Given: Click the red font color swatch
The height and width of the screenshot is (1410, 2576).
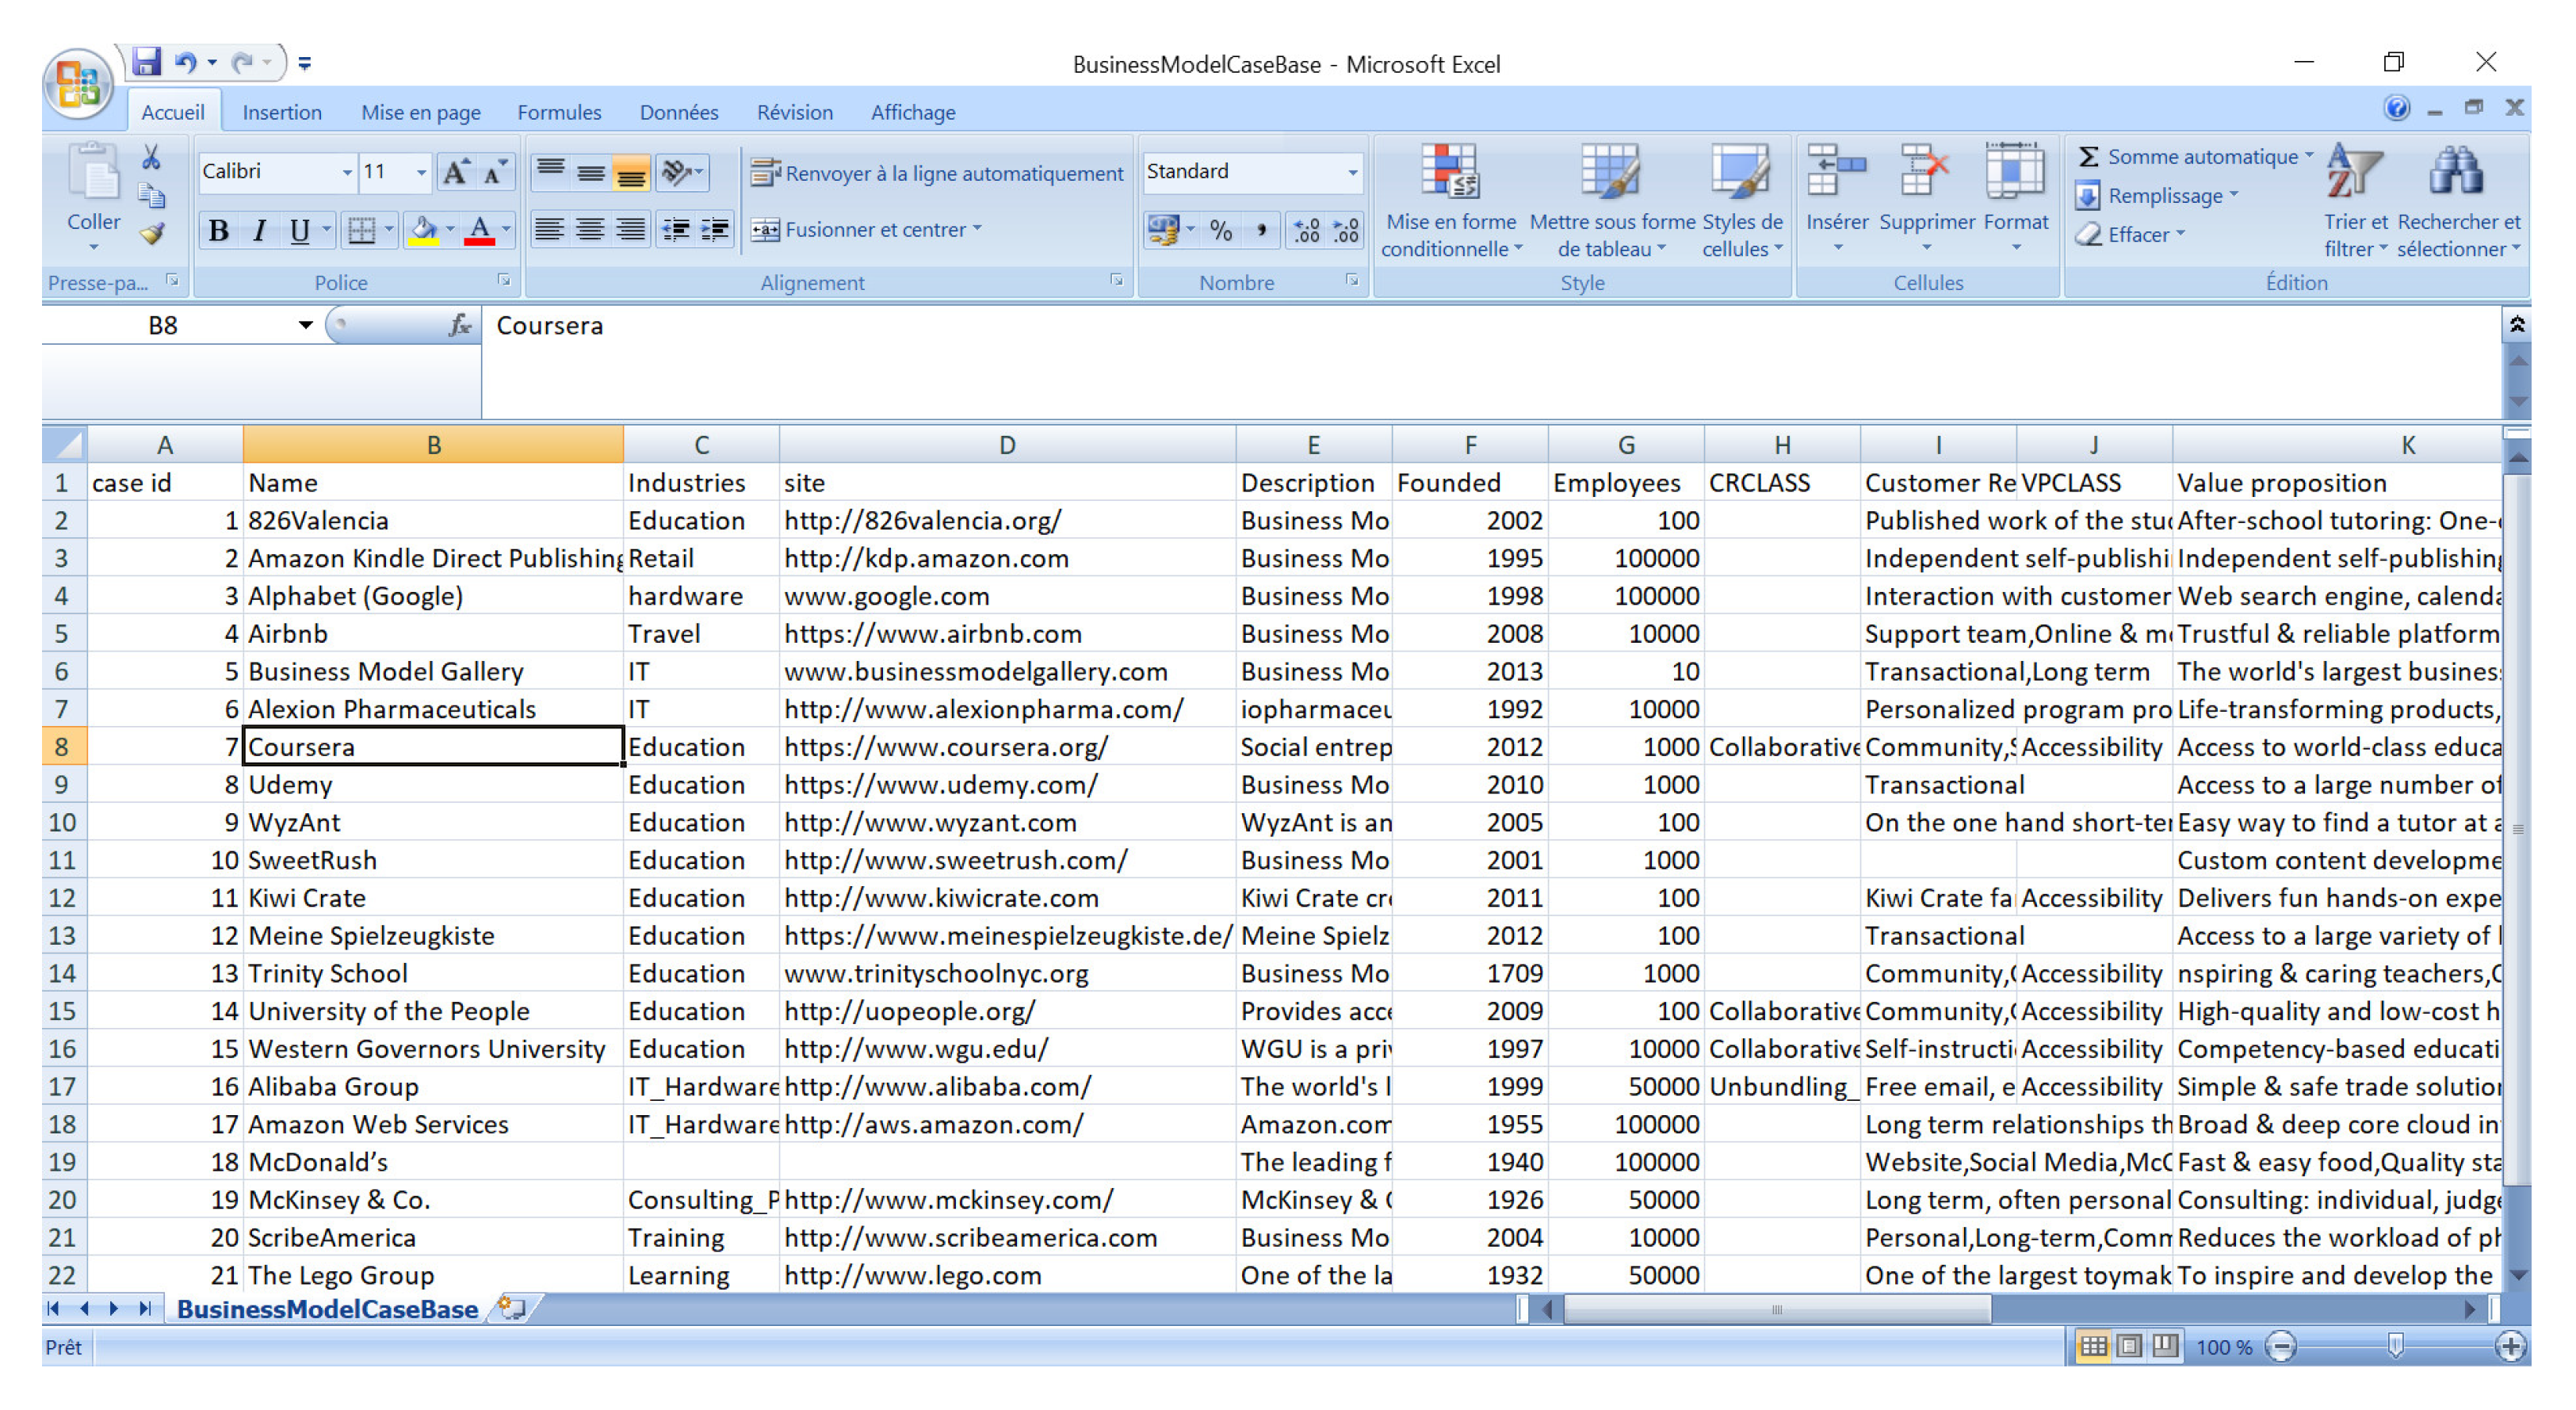Looking at the screenshot, I should (x=479, y=231).
